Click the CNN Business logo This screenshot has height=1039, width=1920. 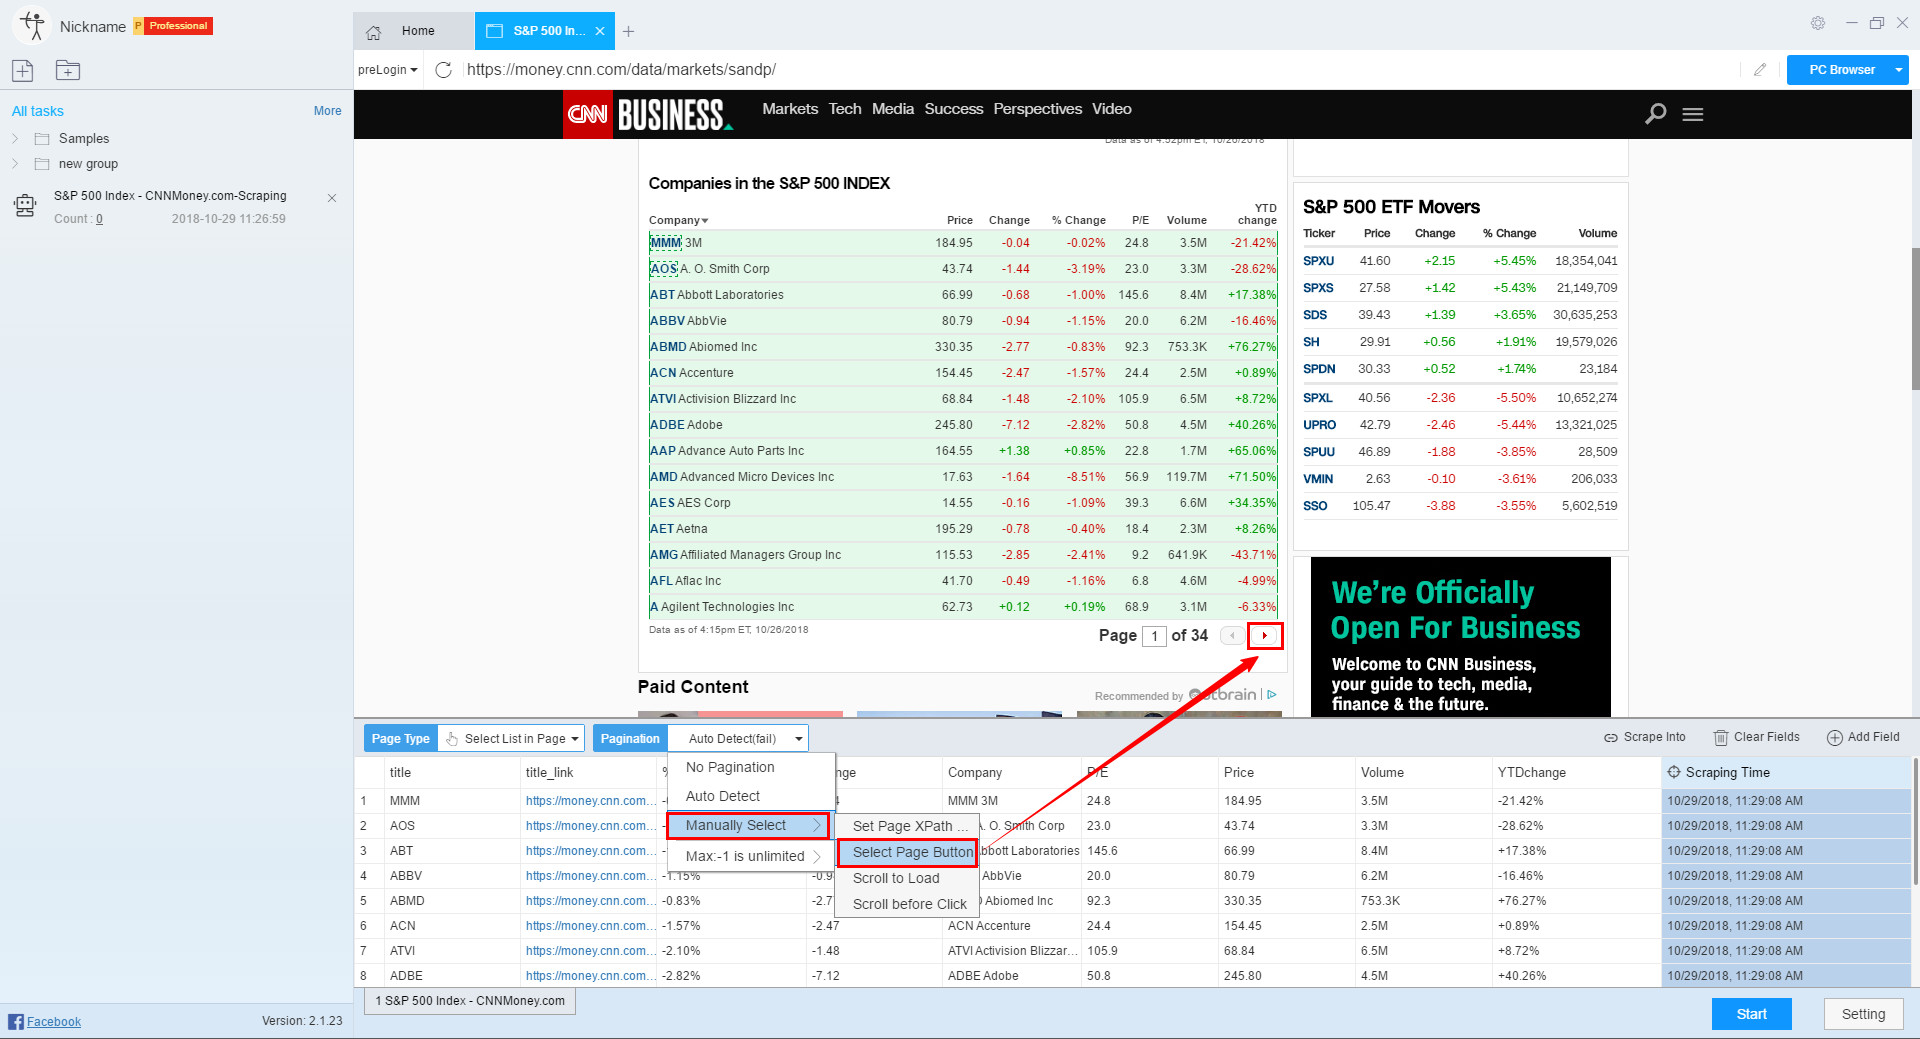click(x=648, y=114)
